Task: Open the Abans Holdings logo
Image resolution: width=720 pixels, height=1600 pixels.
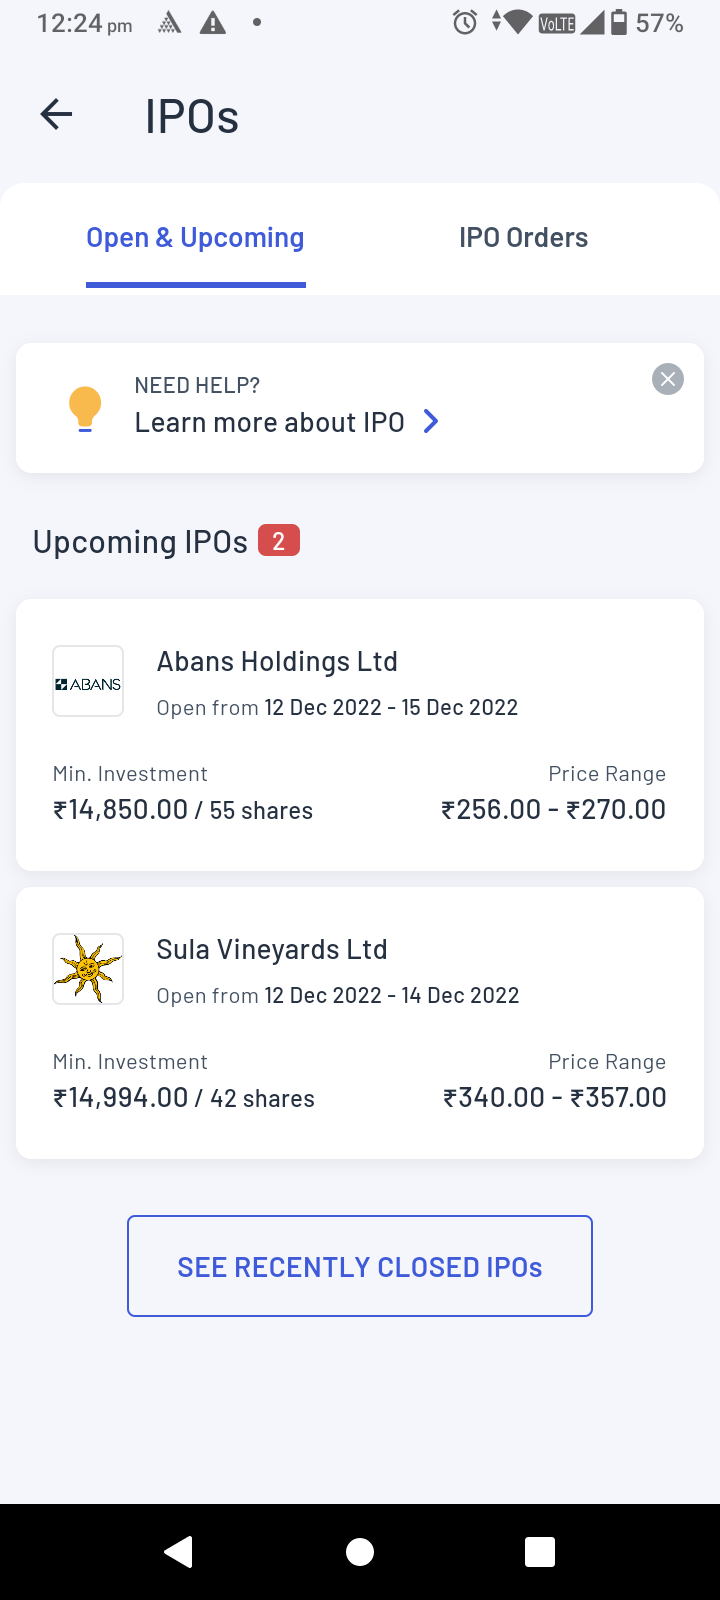Action: (88, 682)
